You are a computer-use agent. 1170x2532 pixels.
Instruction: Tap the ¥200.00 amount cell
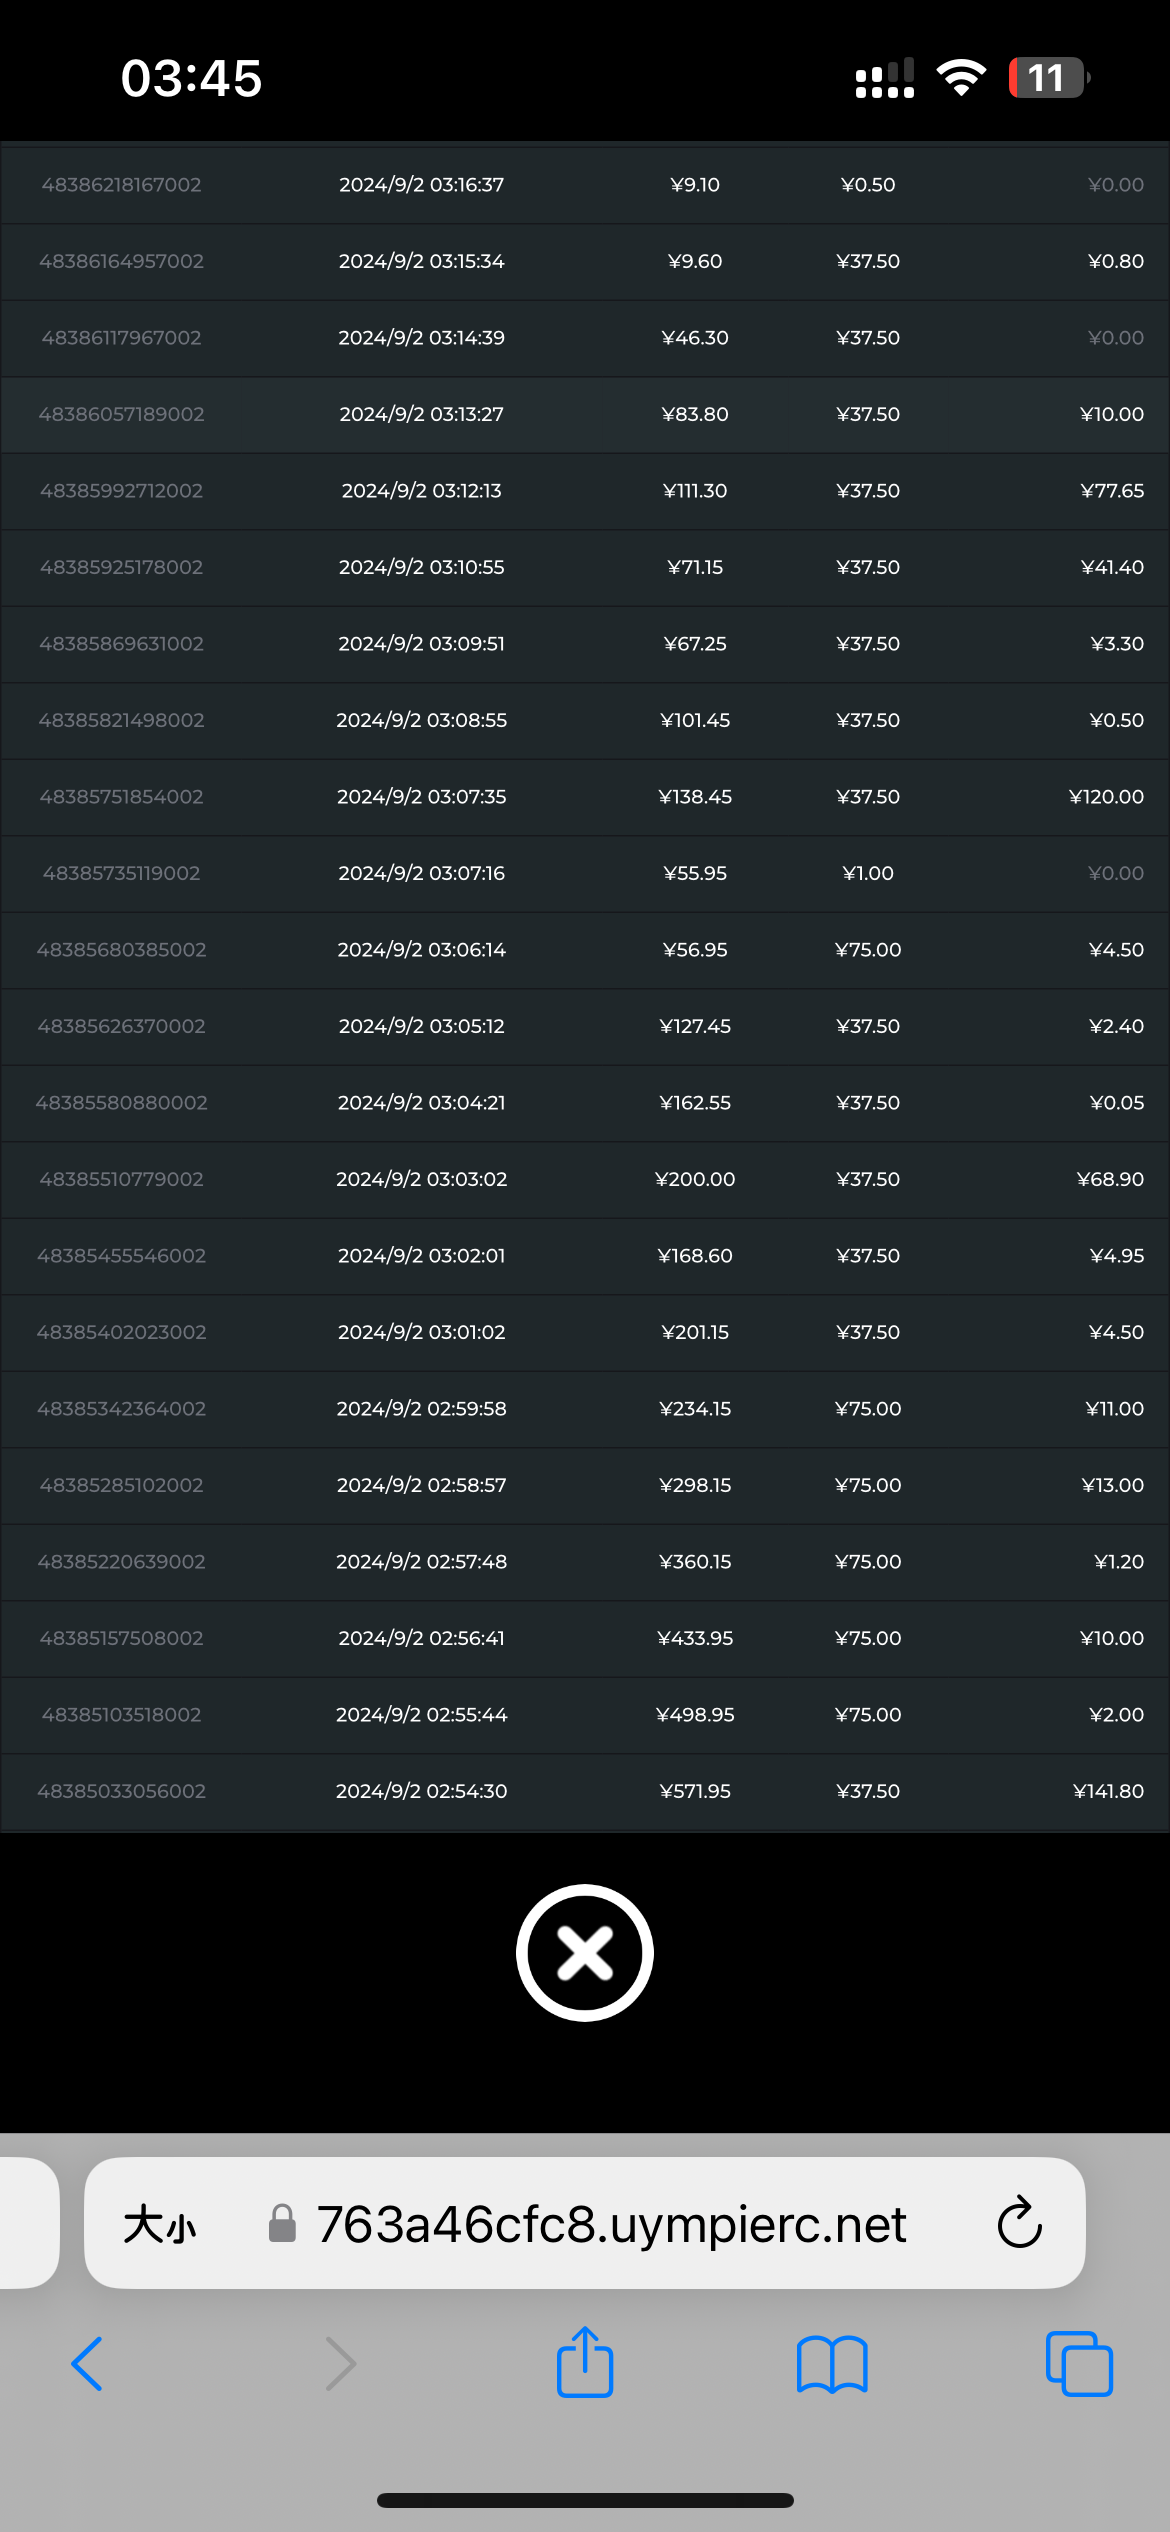pos(695,1180)
